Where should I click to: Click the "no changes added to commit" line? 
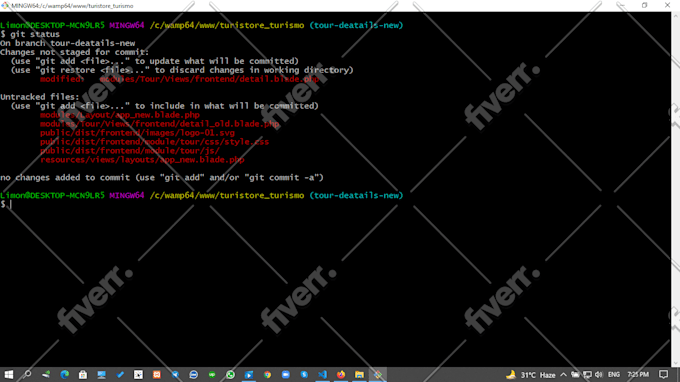coord(162,178)
